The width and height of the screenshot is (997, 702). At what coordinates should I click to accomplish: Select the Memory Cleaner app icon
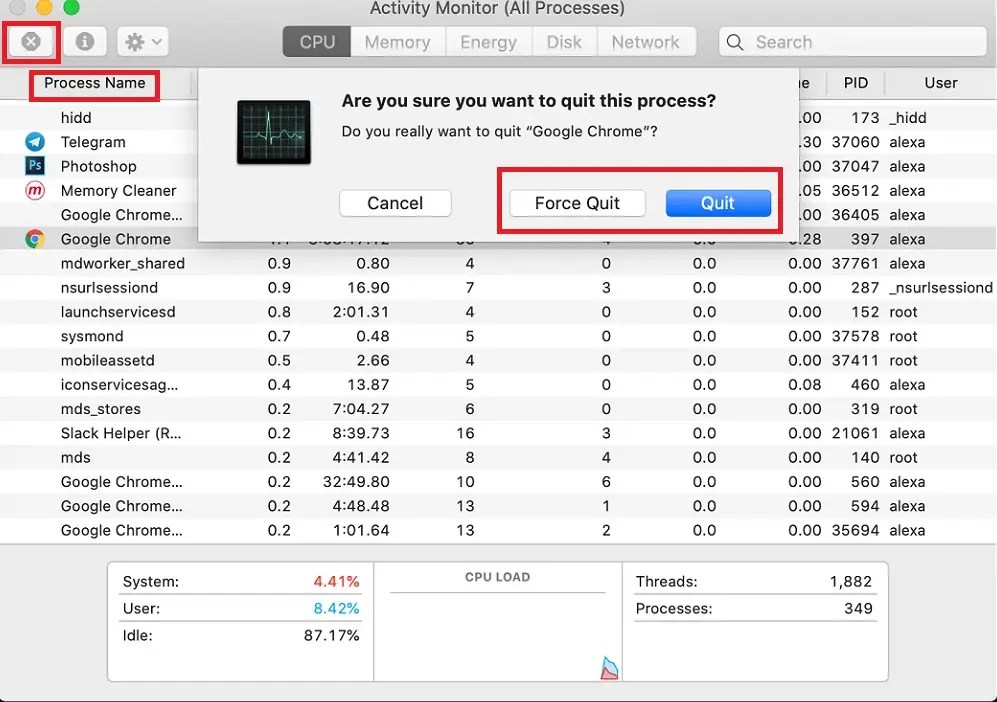point(35,190)
